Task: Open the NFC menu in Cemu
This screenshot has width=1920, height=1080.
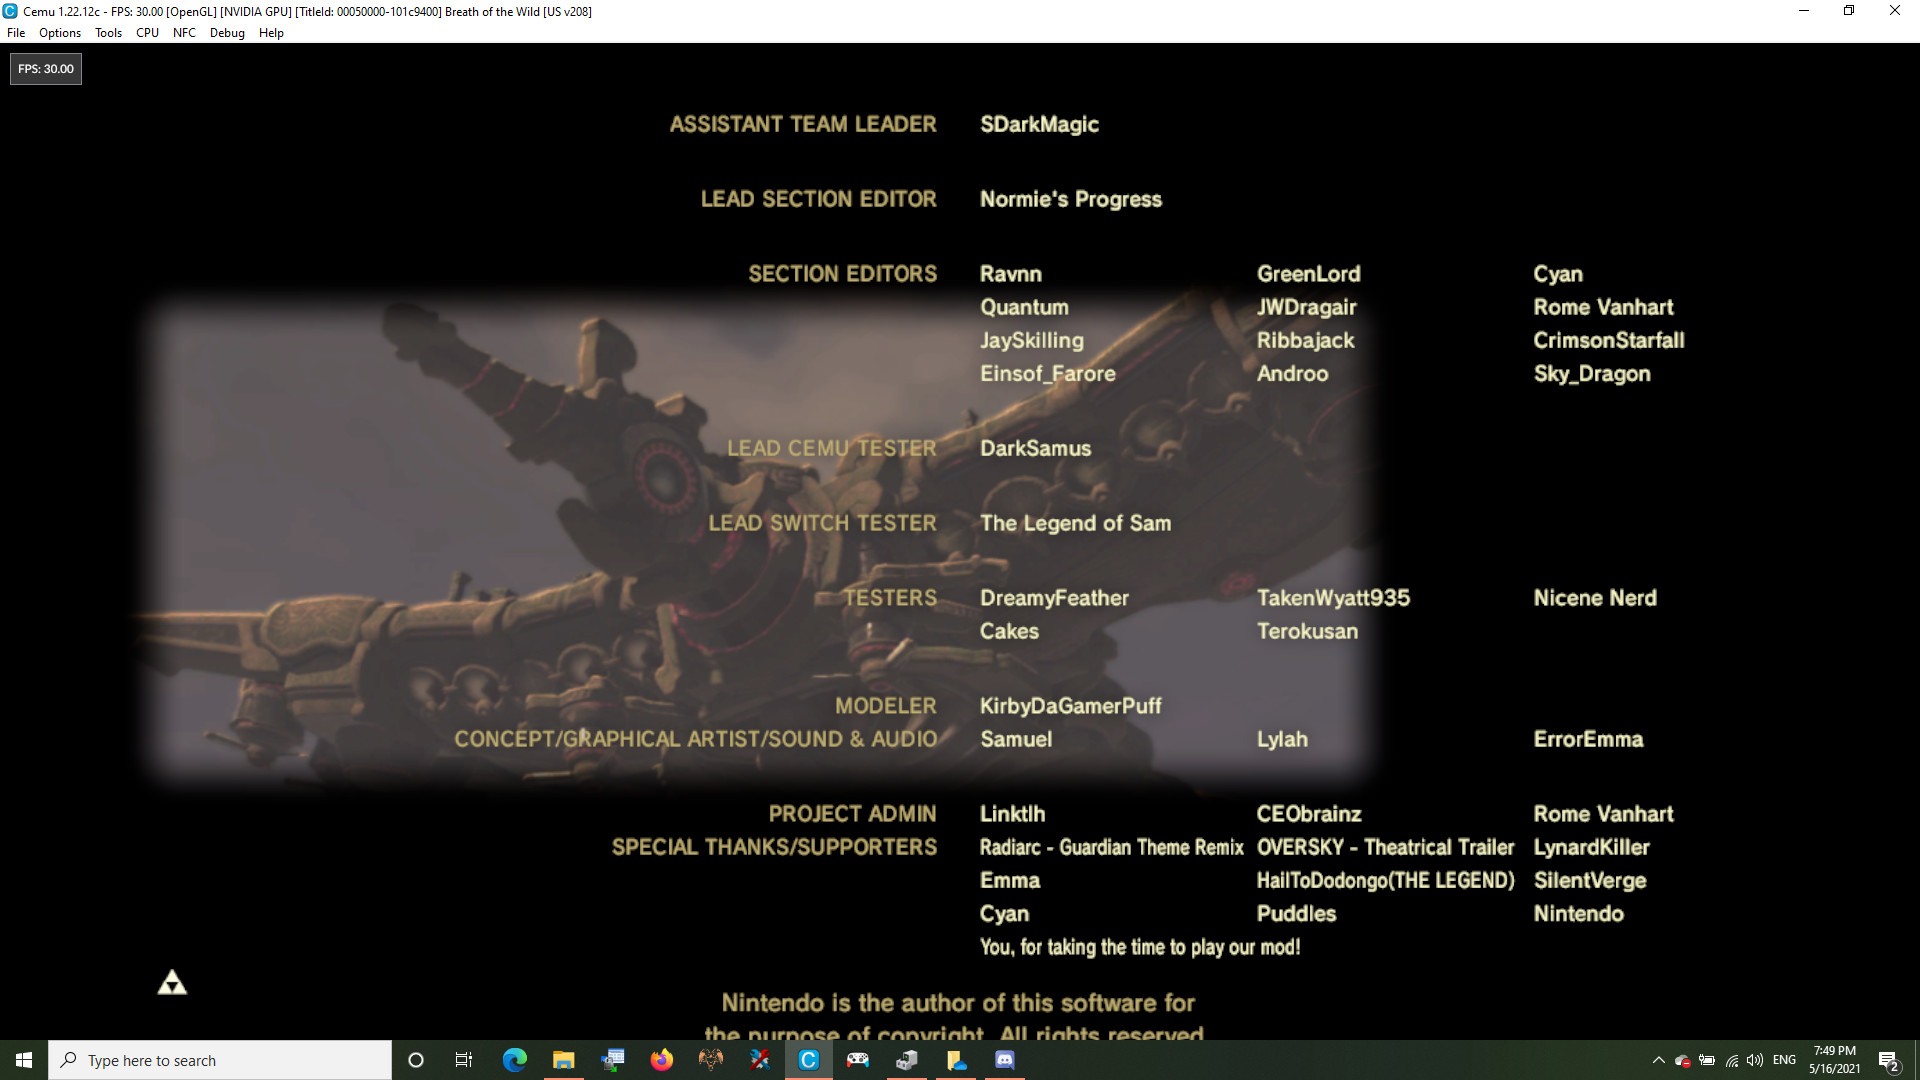Action: [184, 32]
